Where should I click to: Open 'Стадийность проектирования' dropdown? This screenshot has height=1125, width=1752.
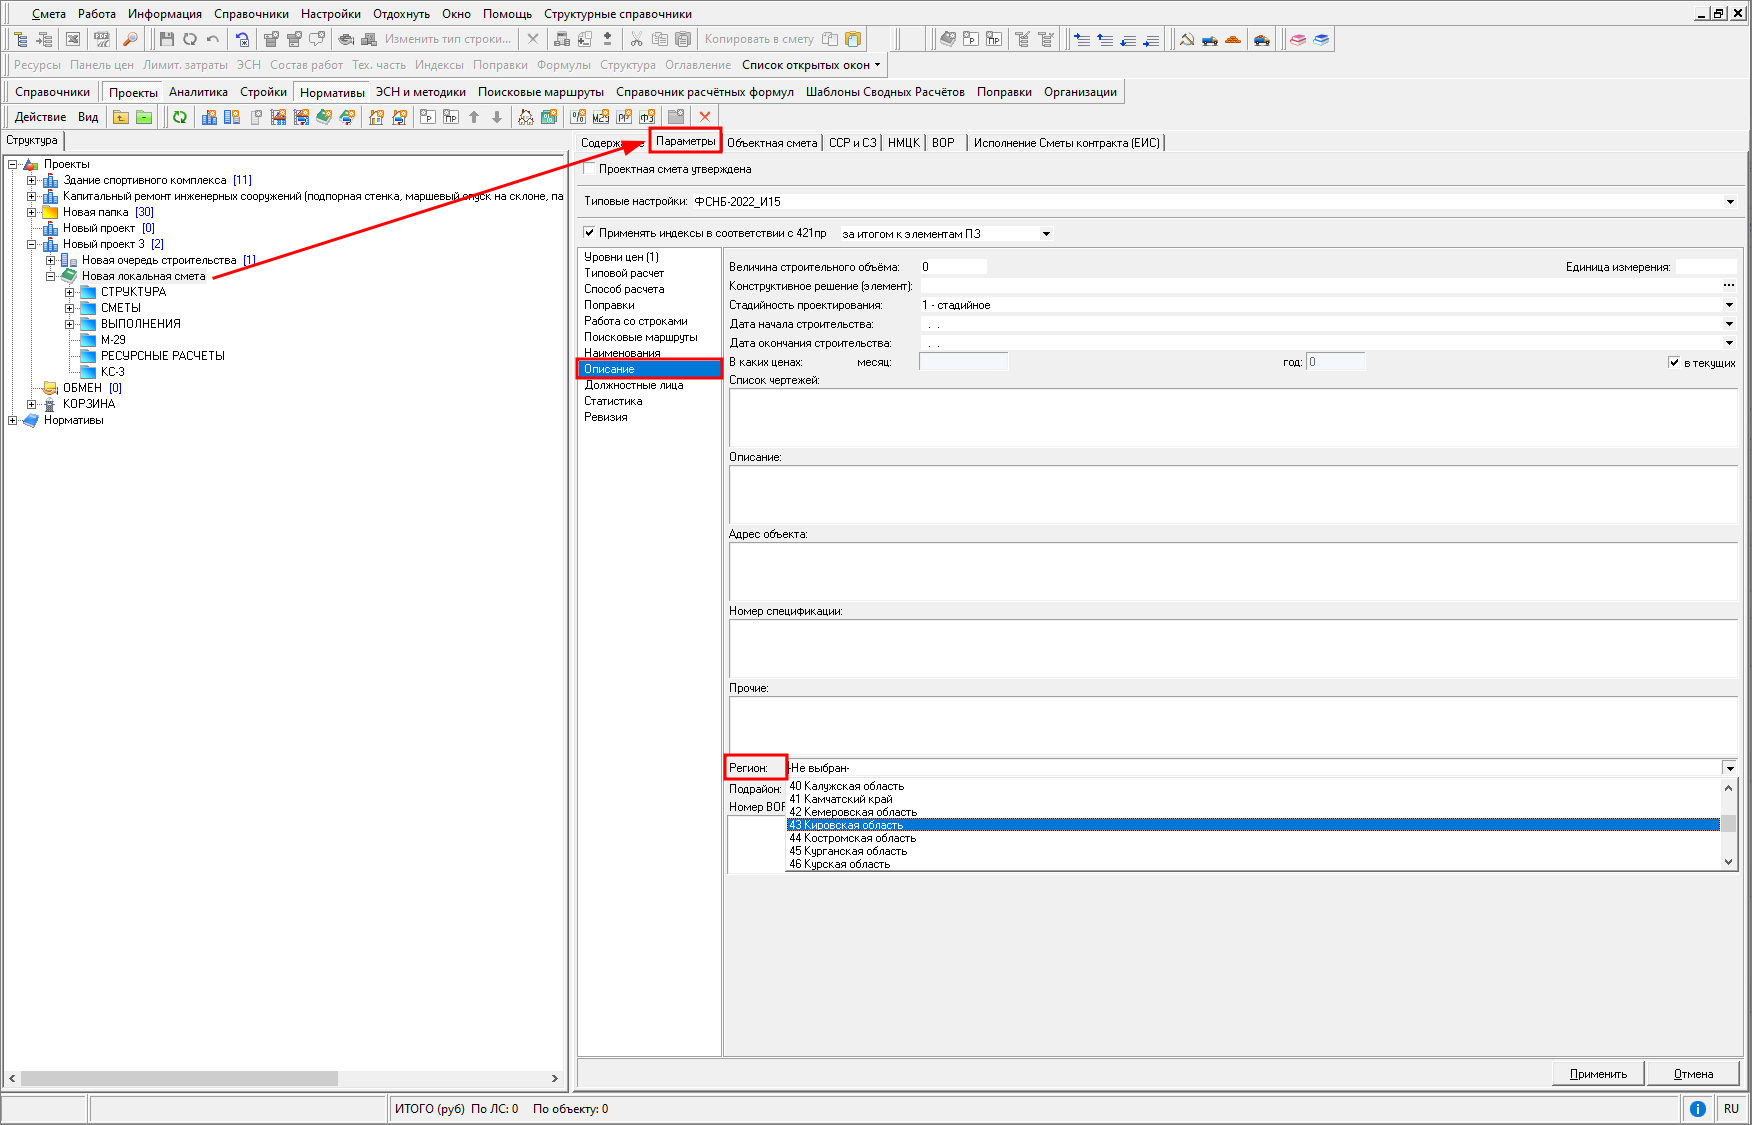(1729, 305)
